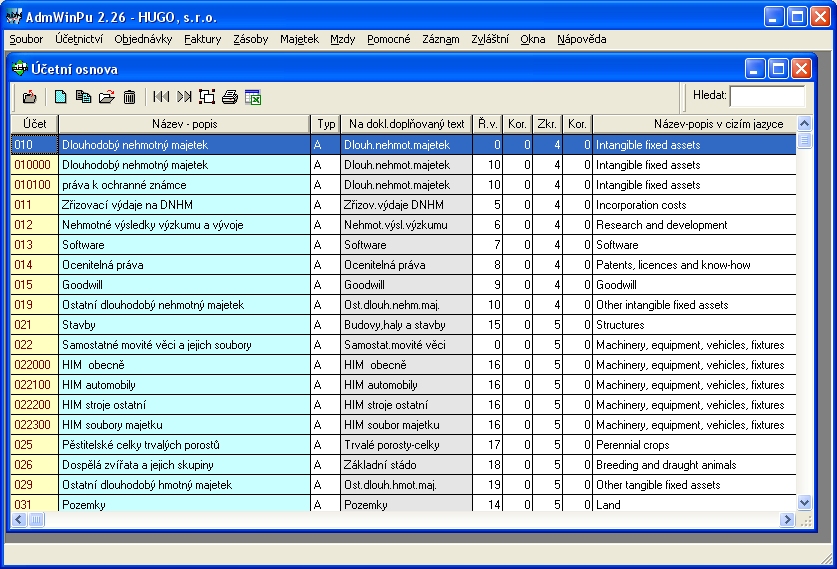This screenshot has width=837, height=569.
Task: Open the Objednávky menu
Action: pyautogui.click(x=143, y=39)
